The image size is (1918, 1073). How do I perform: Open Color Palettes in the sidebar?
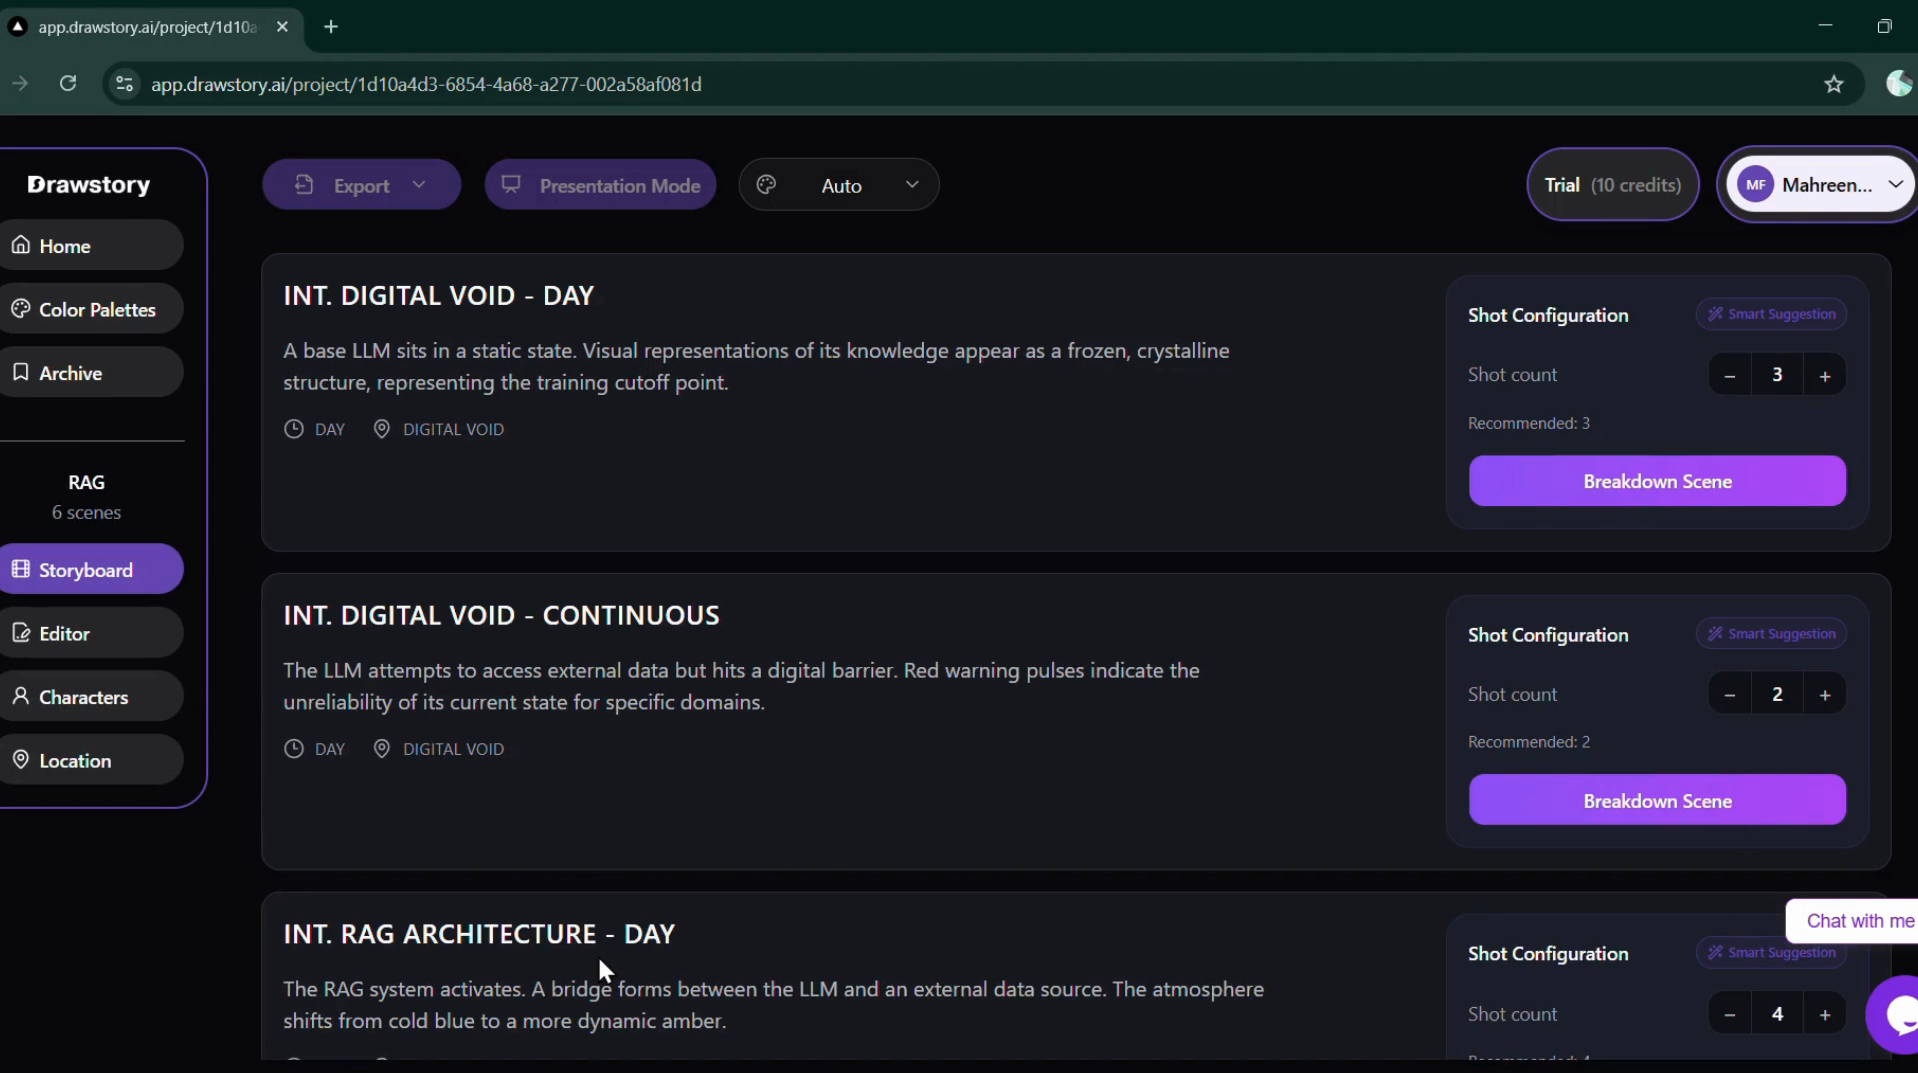coord(91,310)
